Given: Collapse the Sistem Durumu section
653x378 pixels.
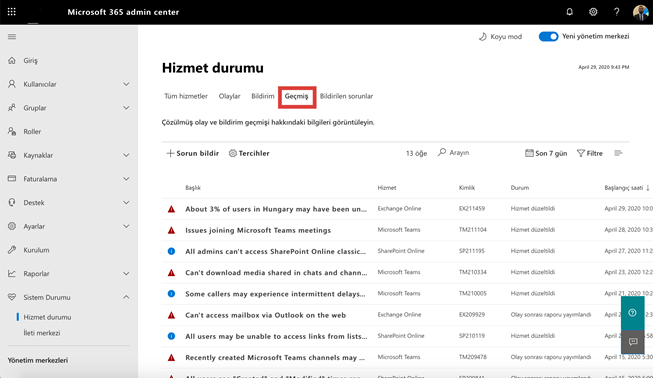Looking at the screenshot, I should click(126, 297).
